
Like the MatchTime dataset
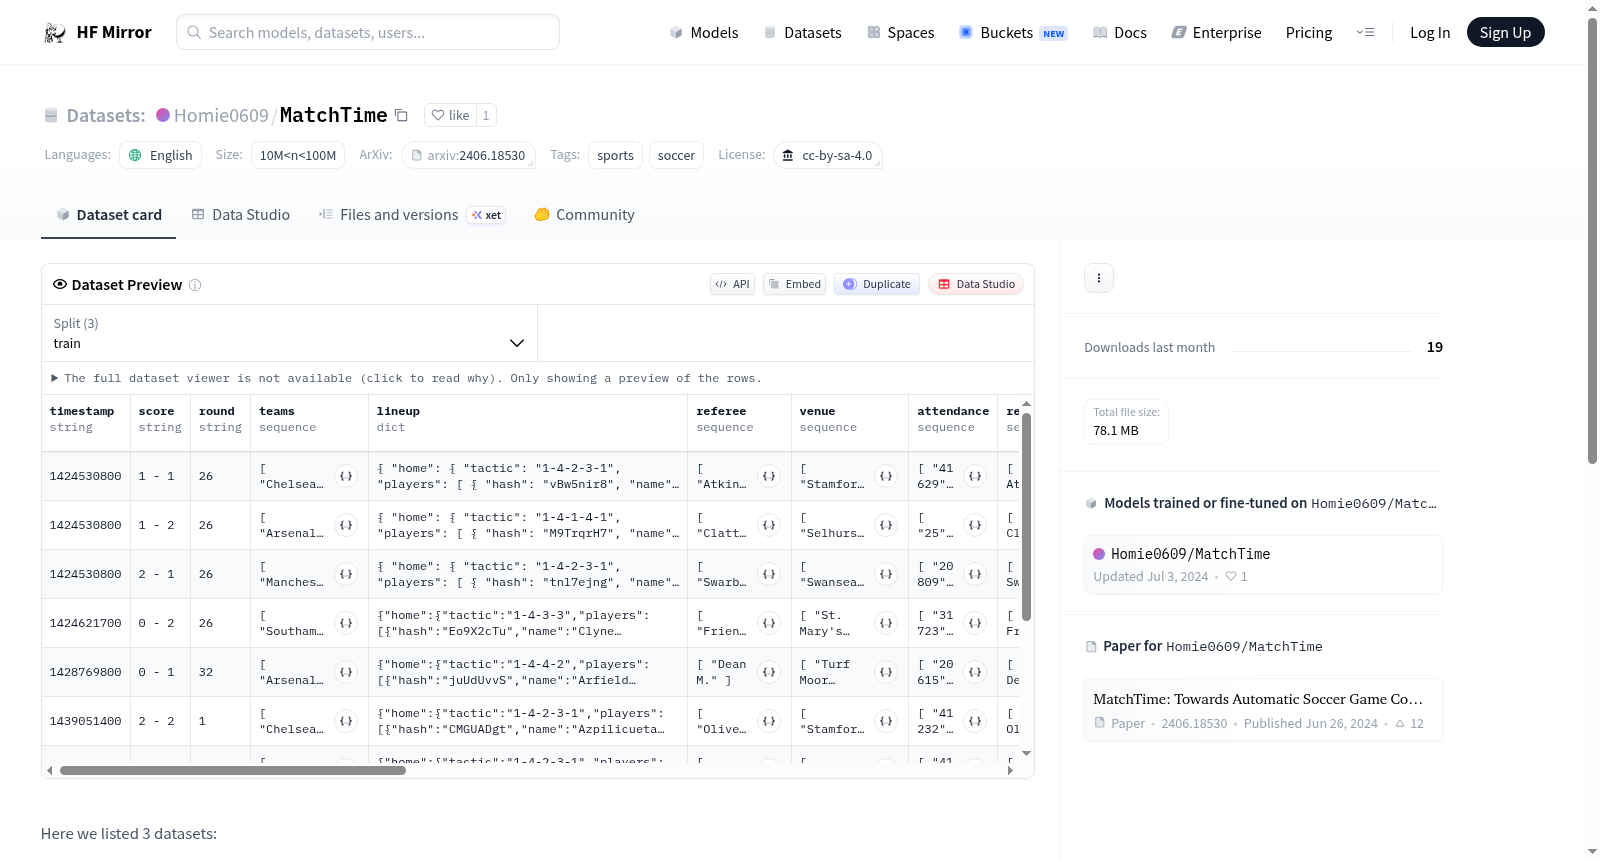[450, 115]
